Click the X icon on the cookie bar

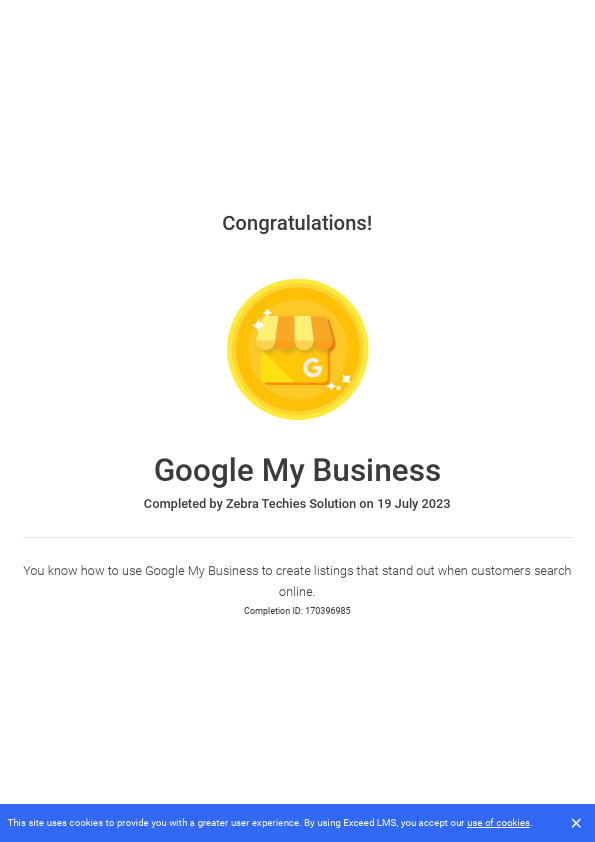click(576, 823)
